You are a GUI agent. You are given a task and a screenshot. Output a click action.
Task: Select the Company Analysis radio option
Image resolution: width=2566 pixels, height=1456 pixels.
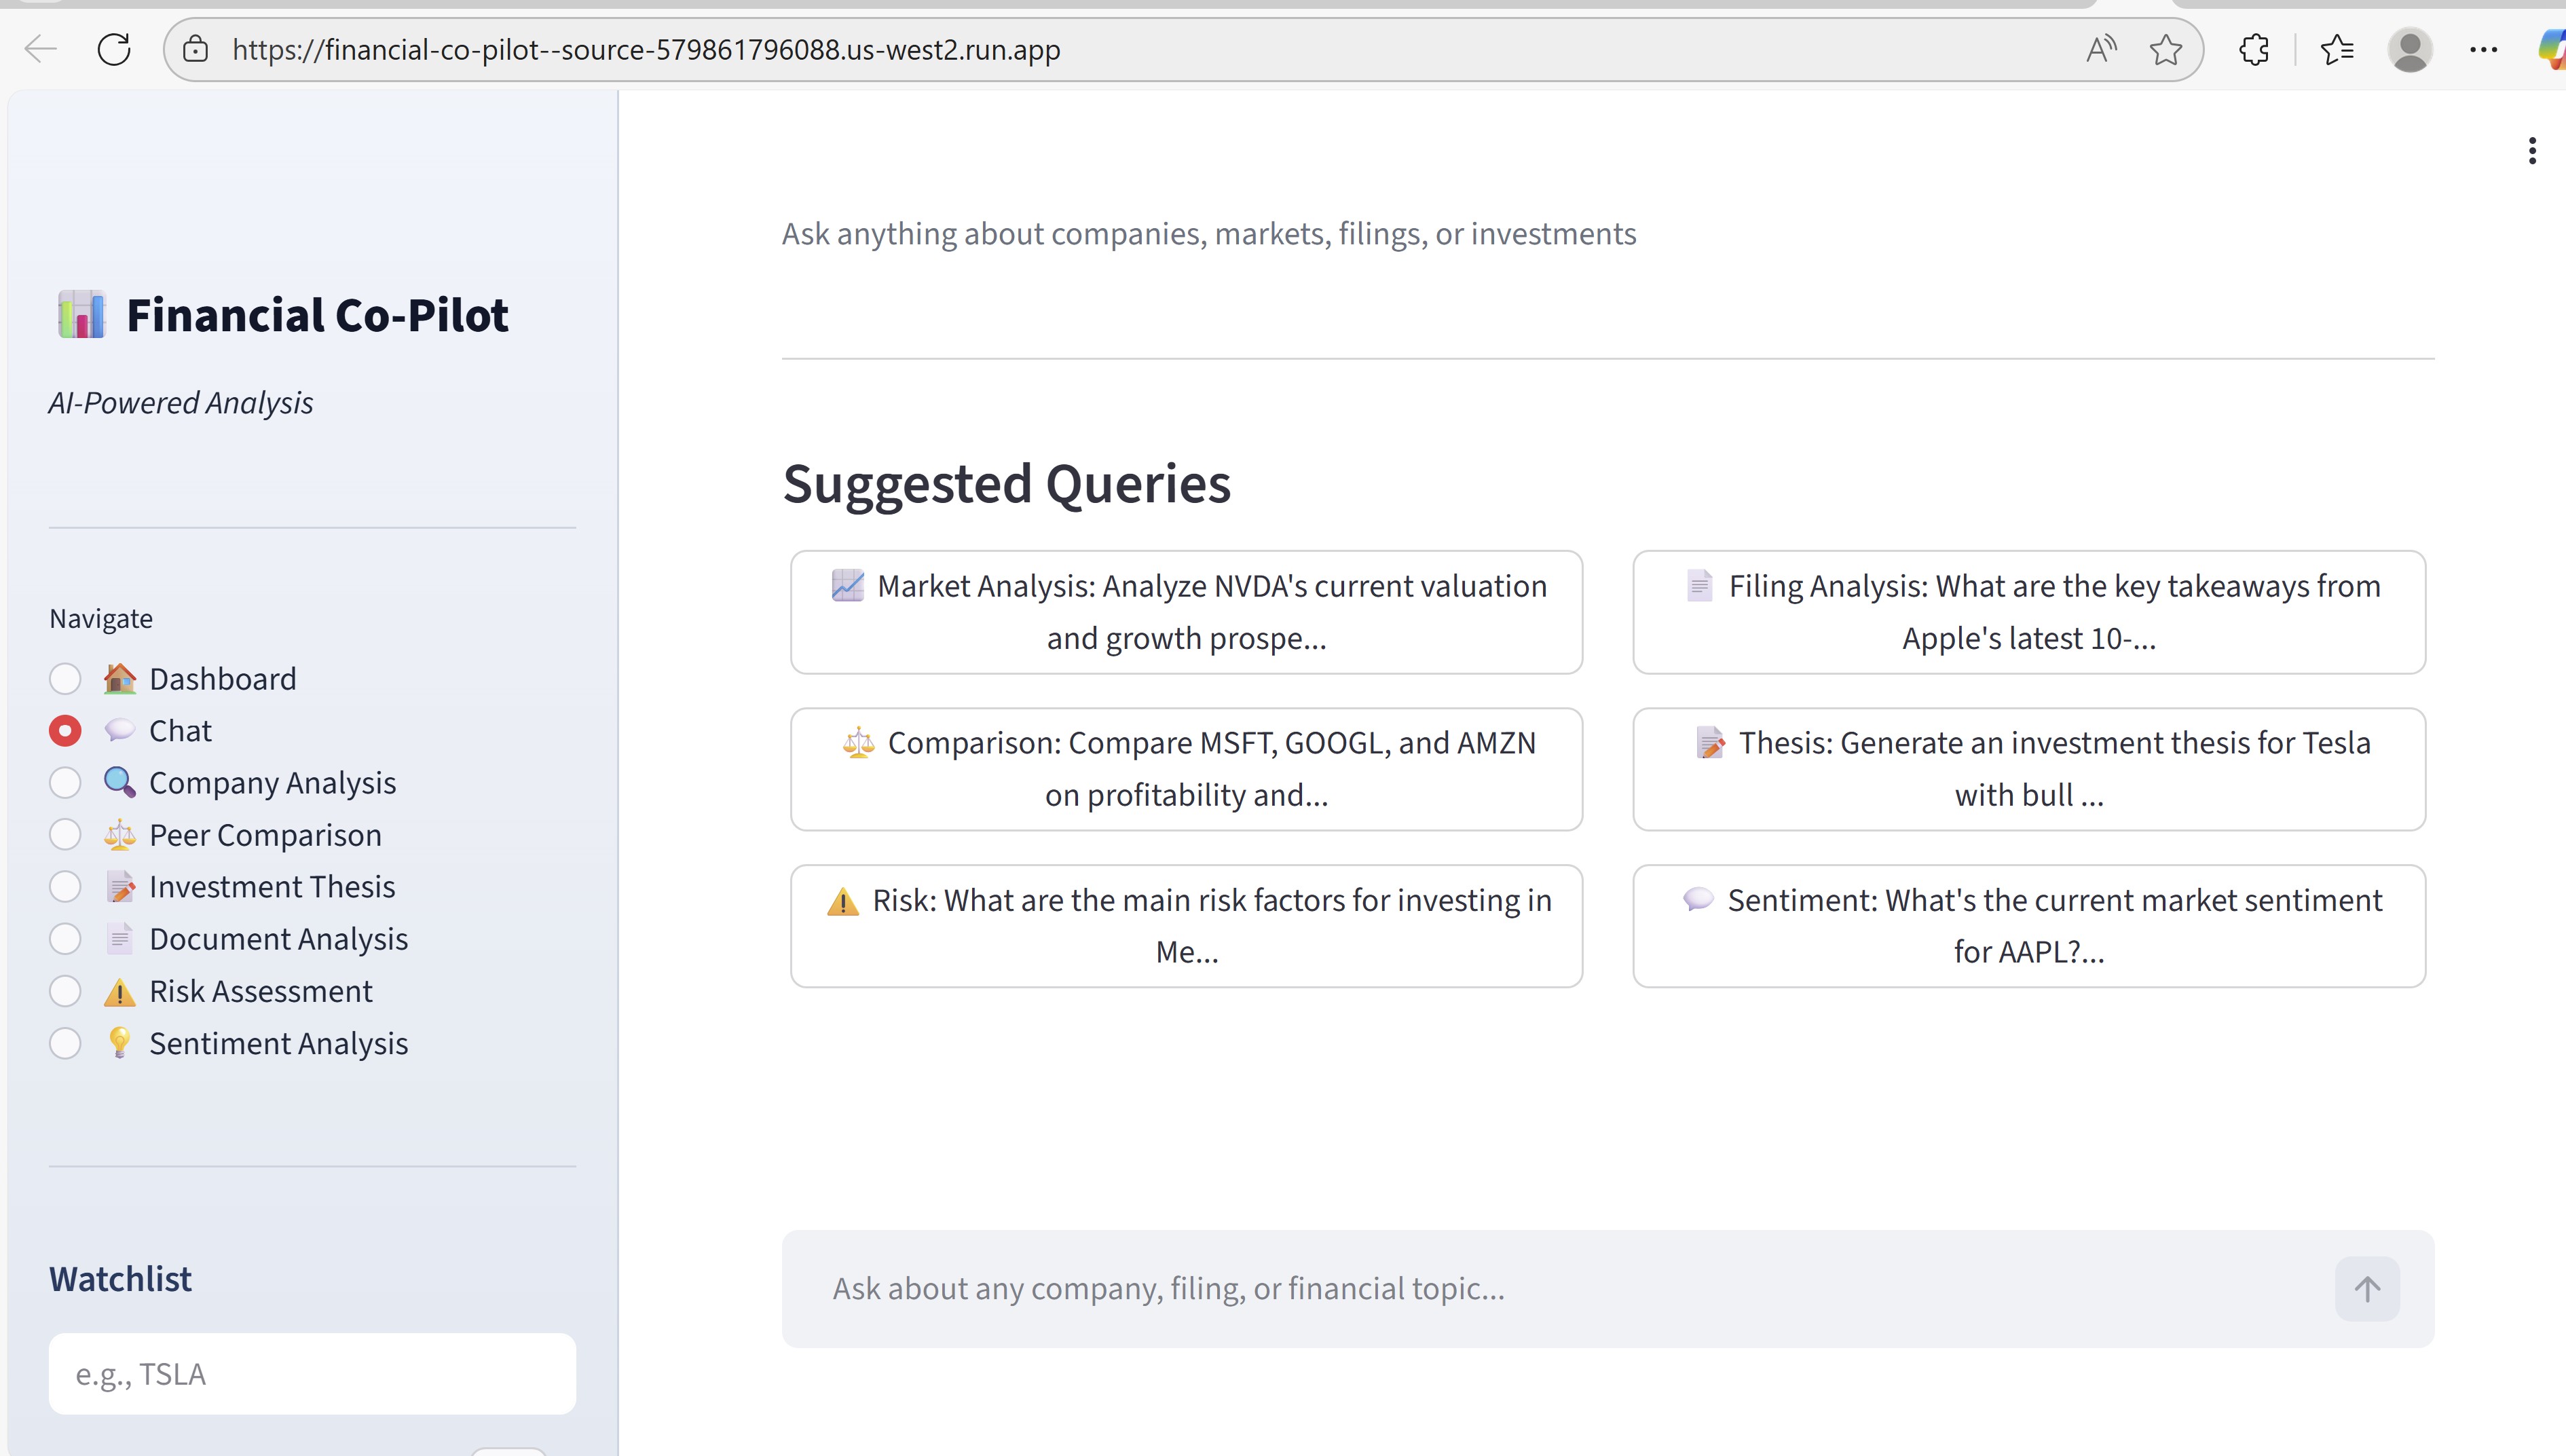point(65,783)
